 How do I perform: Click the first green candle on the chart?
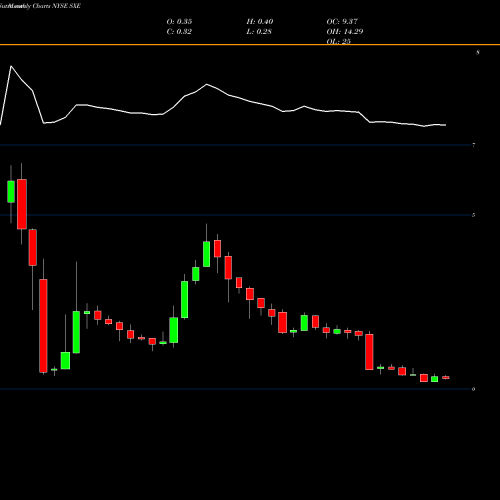tap(11, 192)
